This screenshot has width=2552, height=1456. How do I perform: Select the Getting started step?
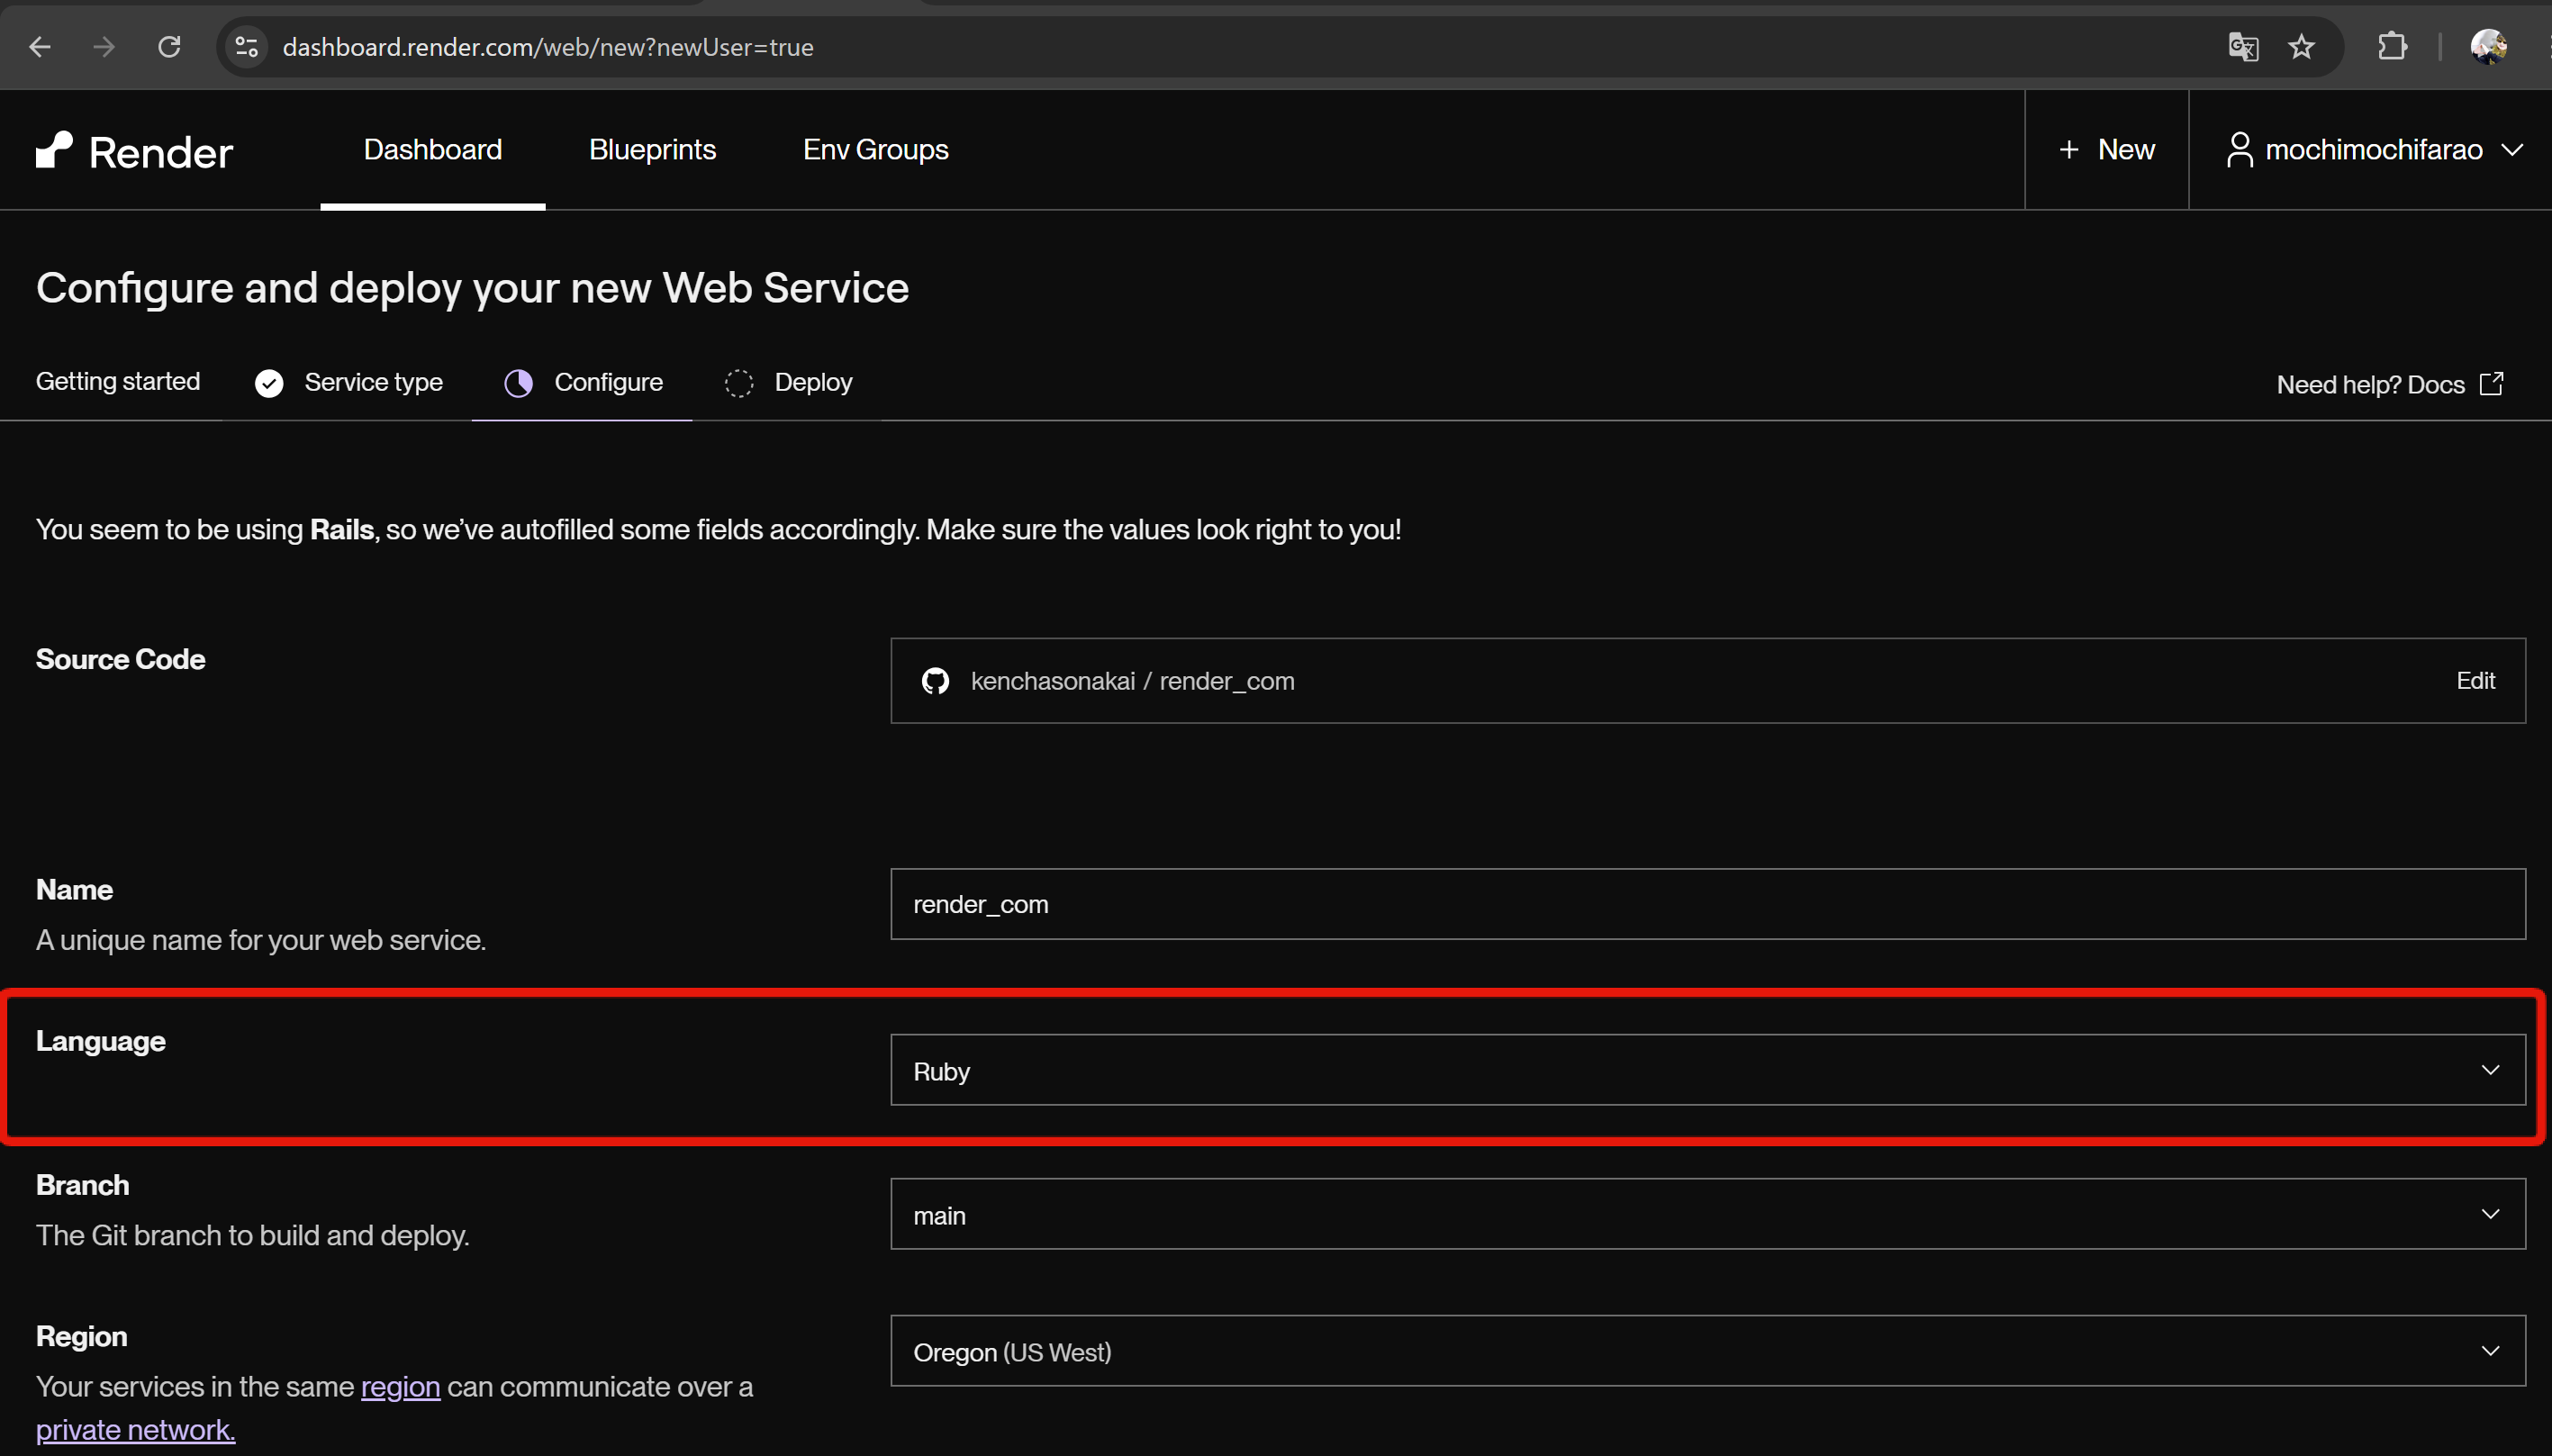click(118, 382)
